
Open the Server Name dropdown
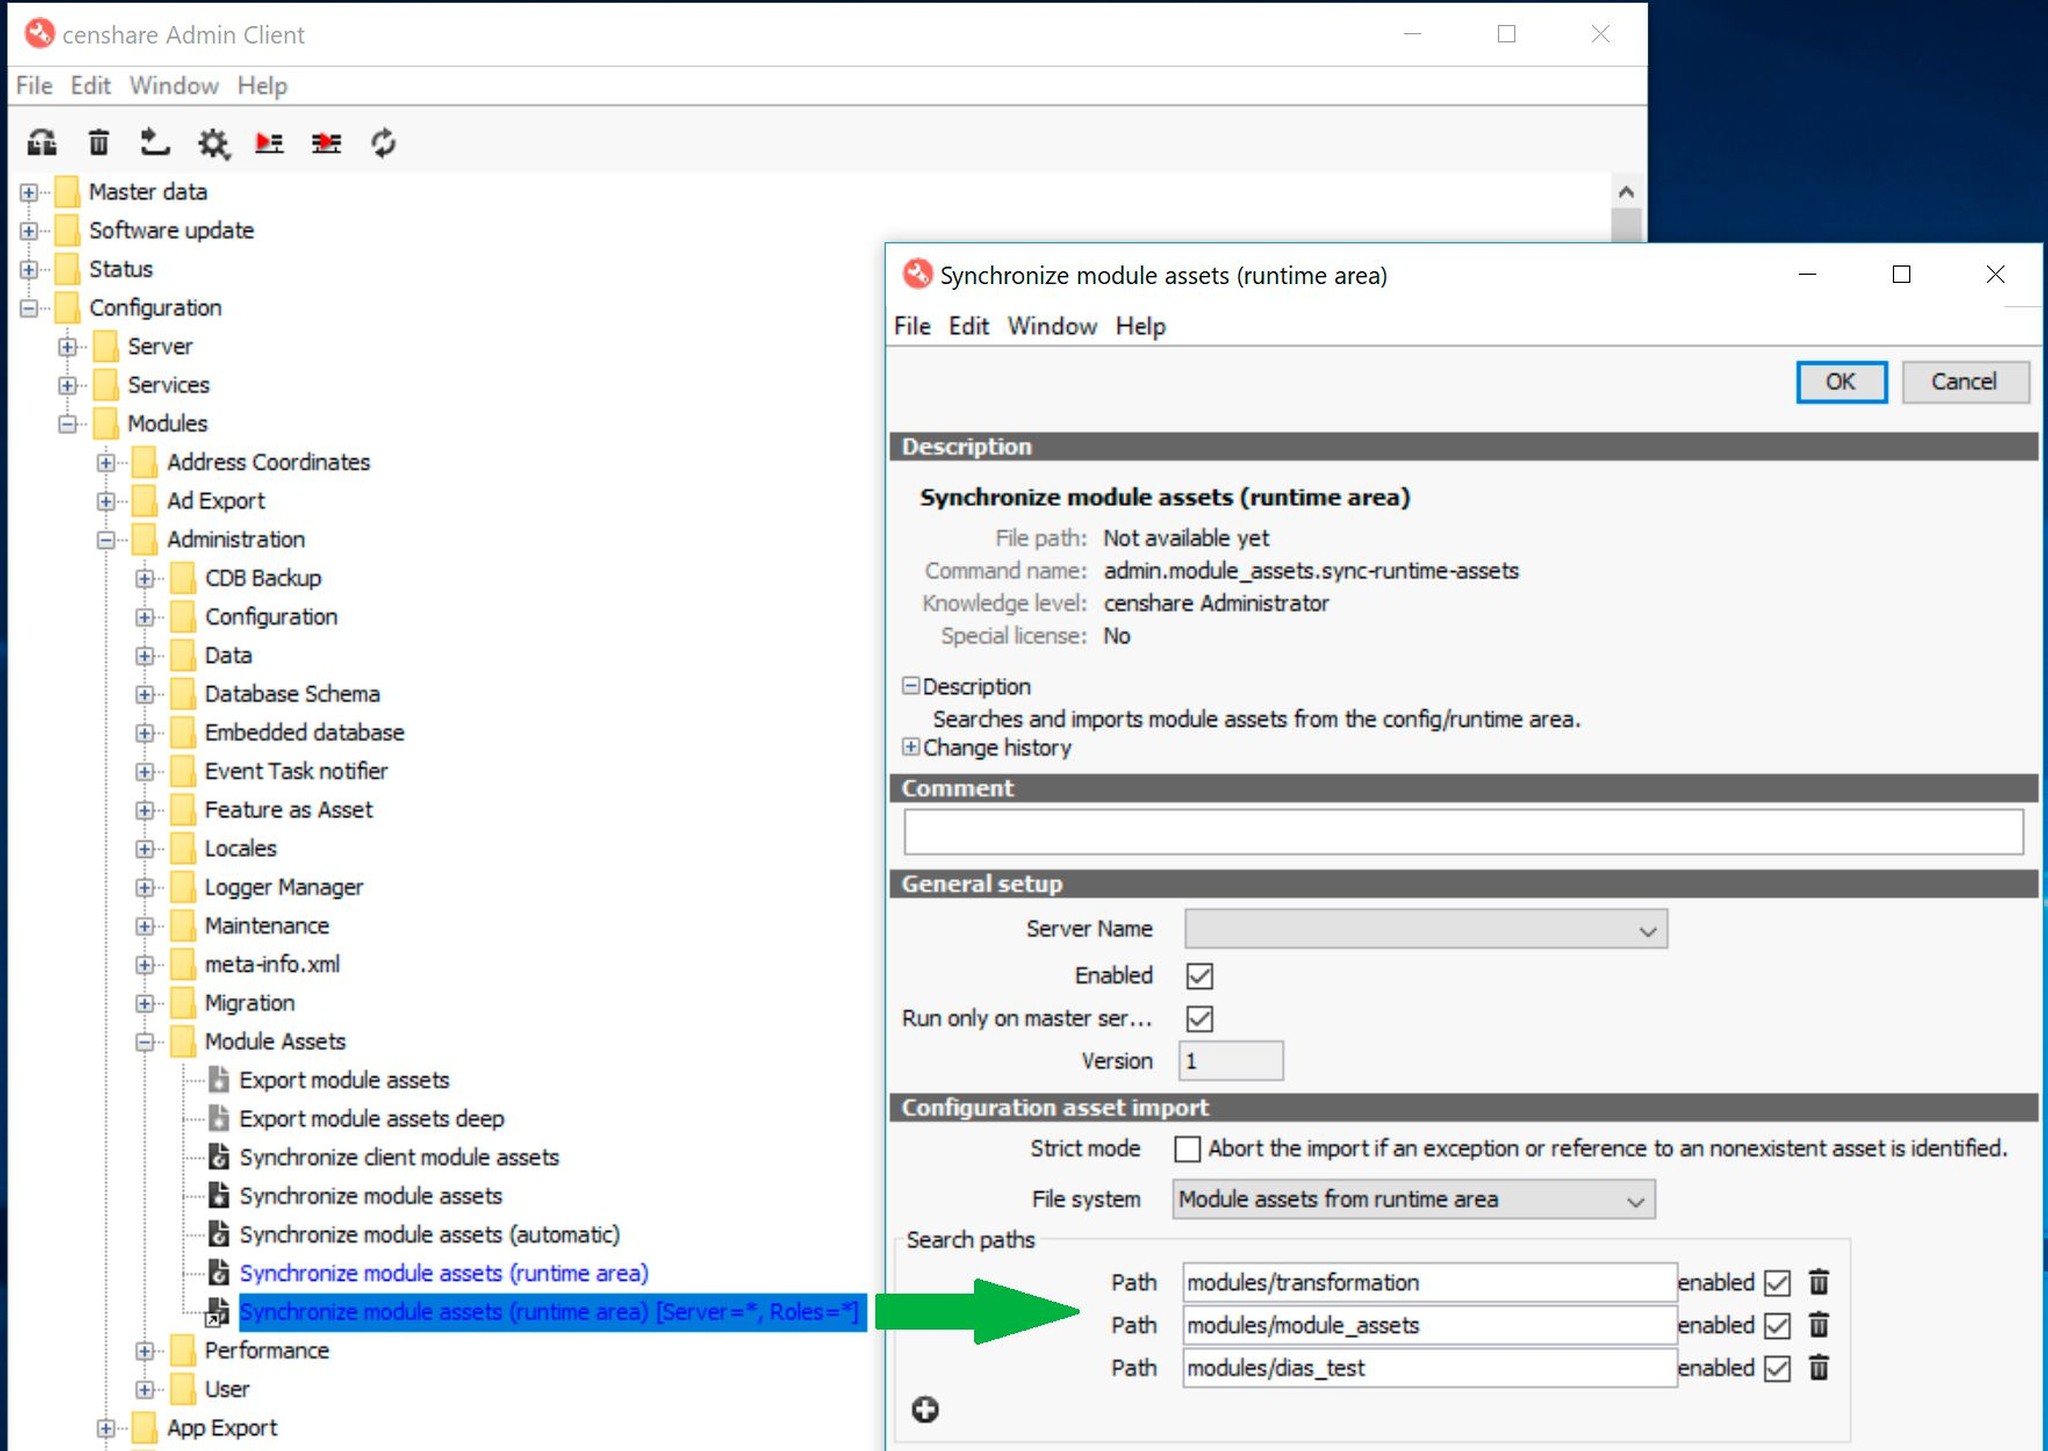point(1646,930)
